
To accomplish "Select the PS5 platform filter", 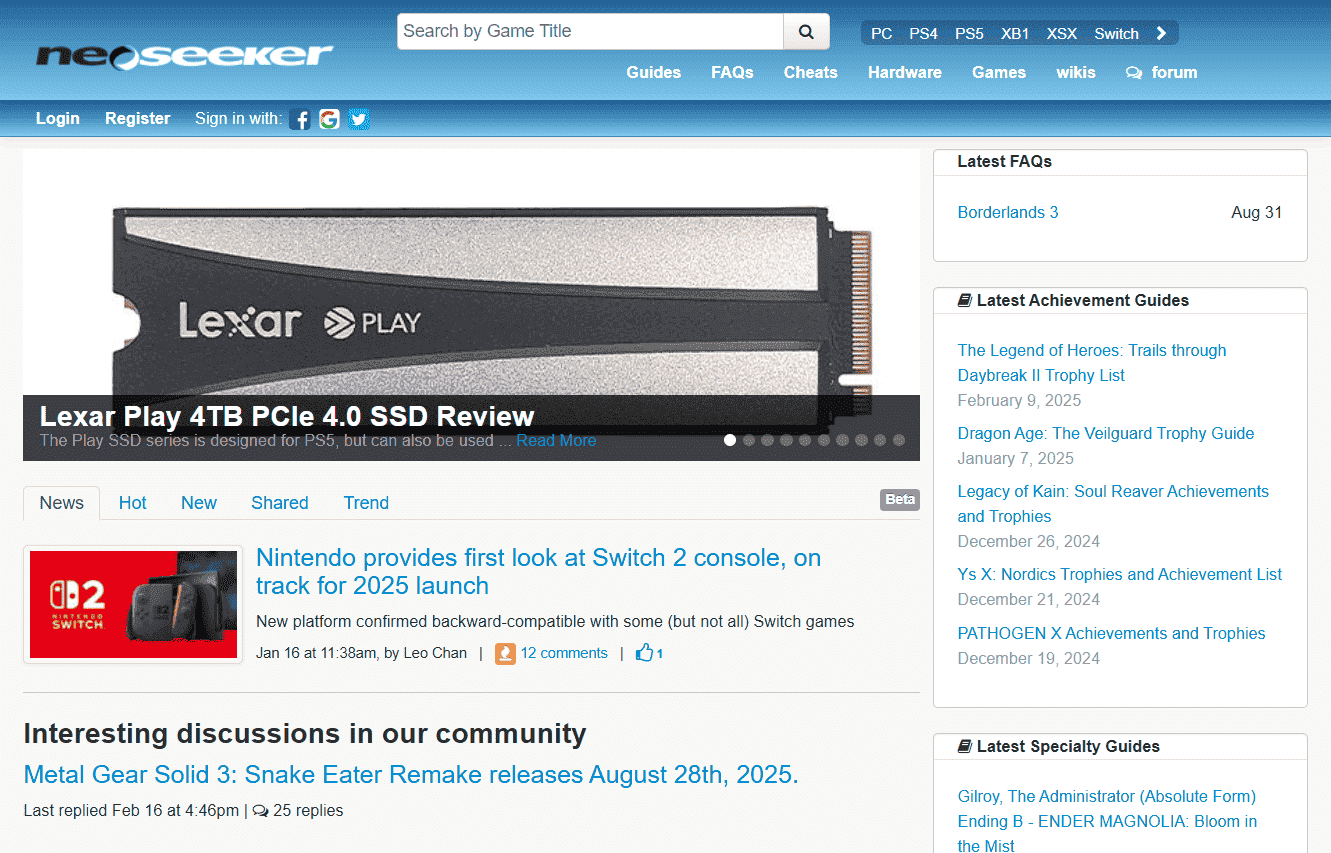I will coord(969,33).
